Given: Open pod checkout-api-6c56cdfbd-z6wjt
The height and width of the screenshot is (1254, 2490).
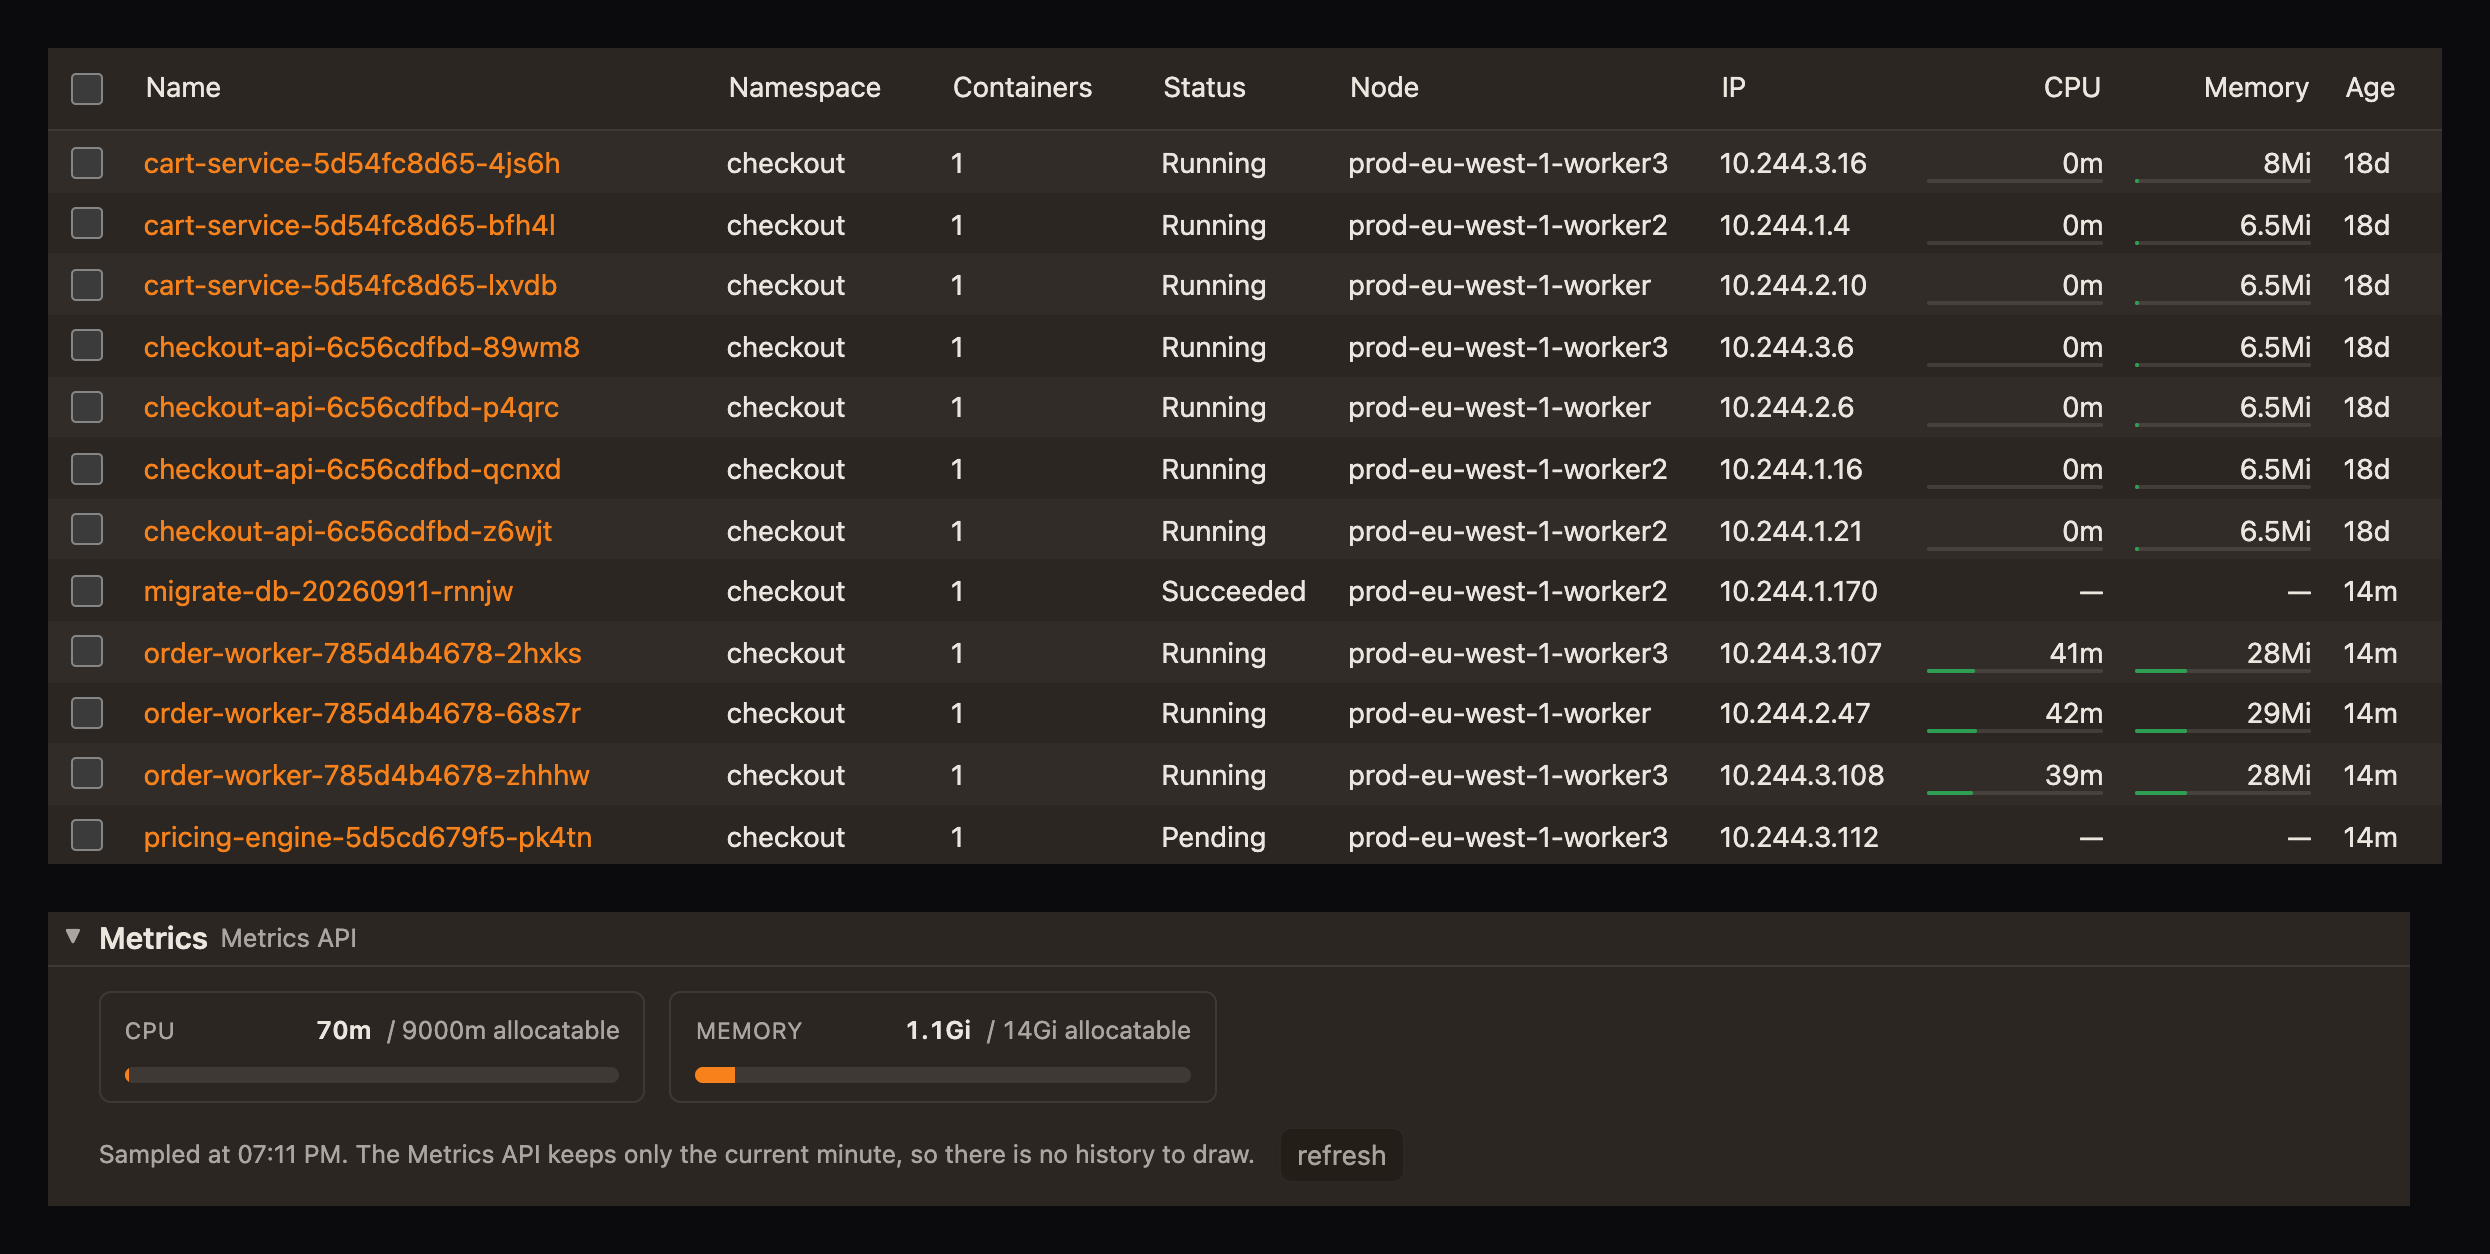Looking at the screenshot, I should tap(348, 531).
